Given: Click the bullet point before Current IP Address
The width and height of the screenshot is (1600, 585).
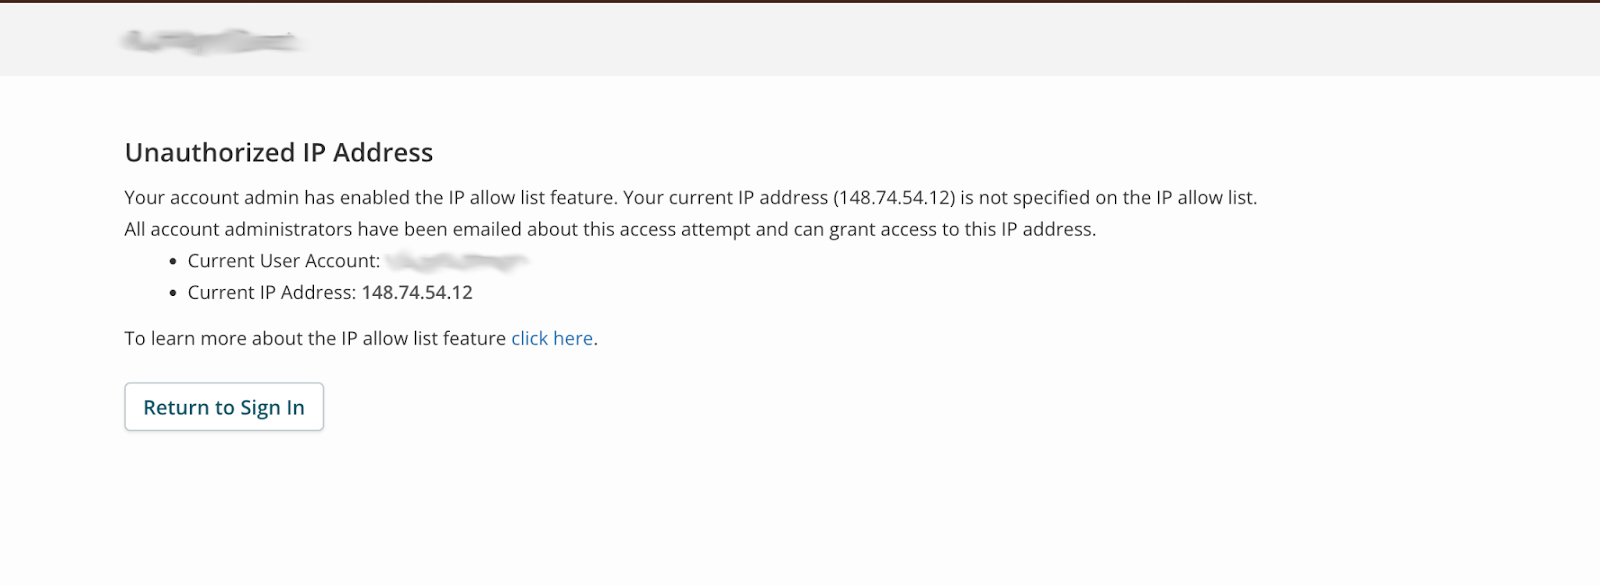Looking at the screenshot, I should point(173,293).
